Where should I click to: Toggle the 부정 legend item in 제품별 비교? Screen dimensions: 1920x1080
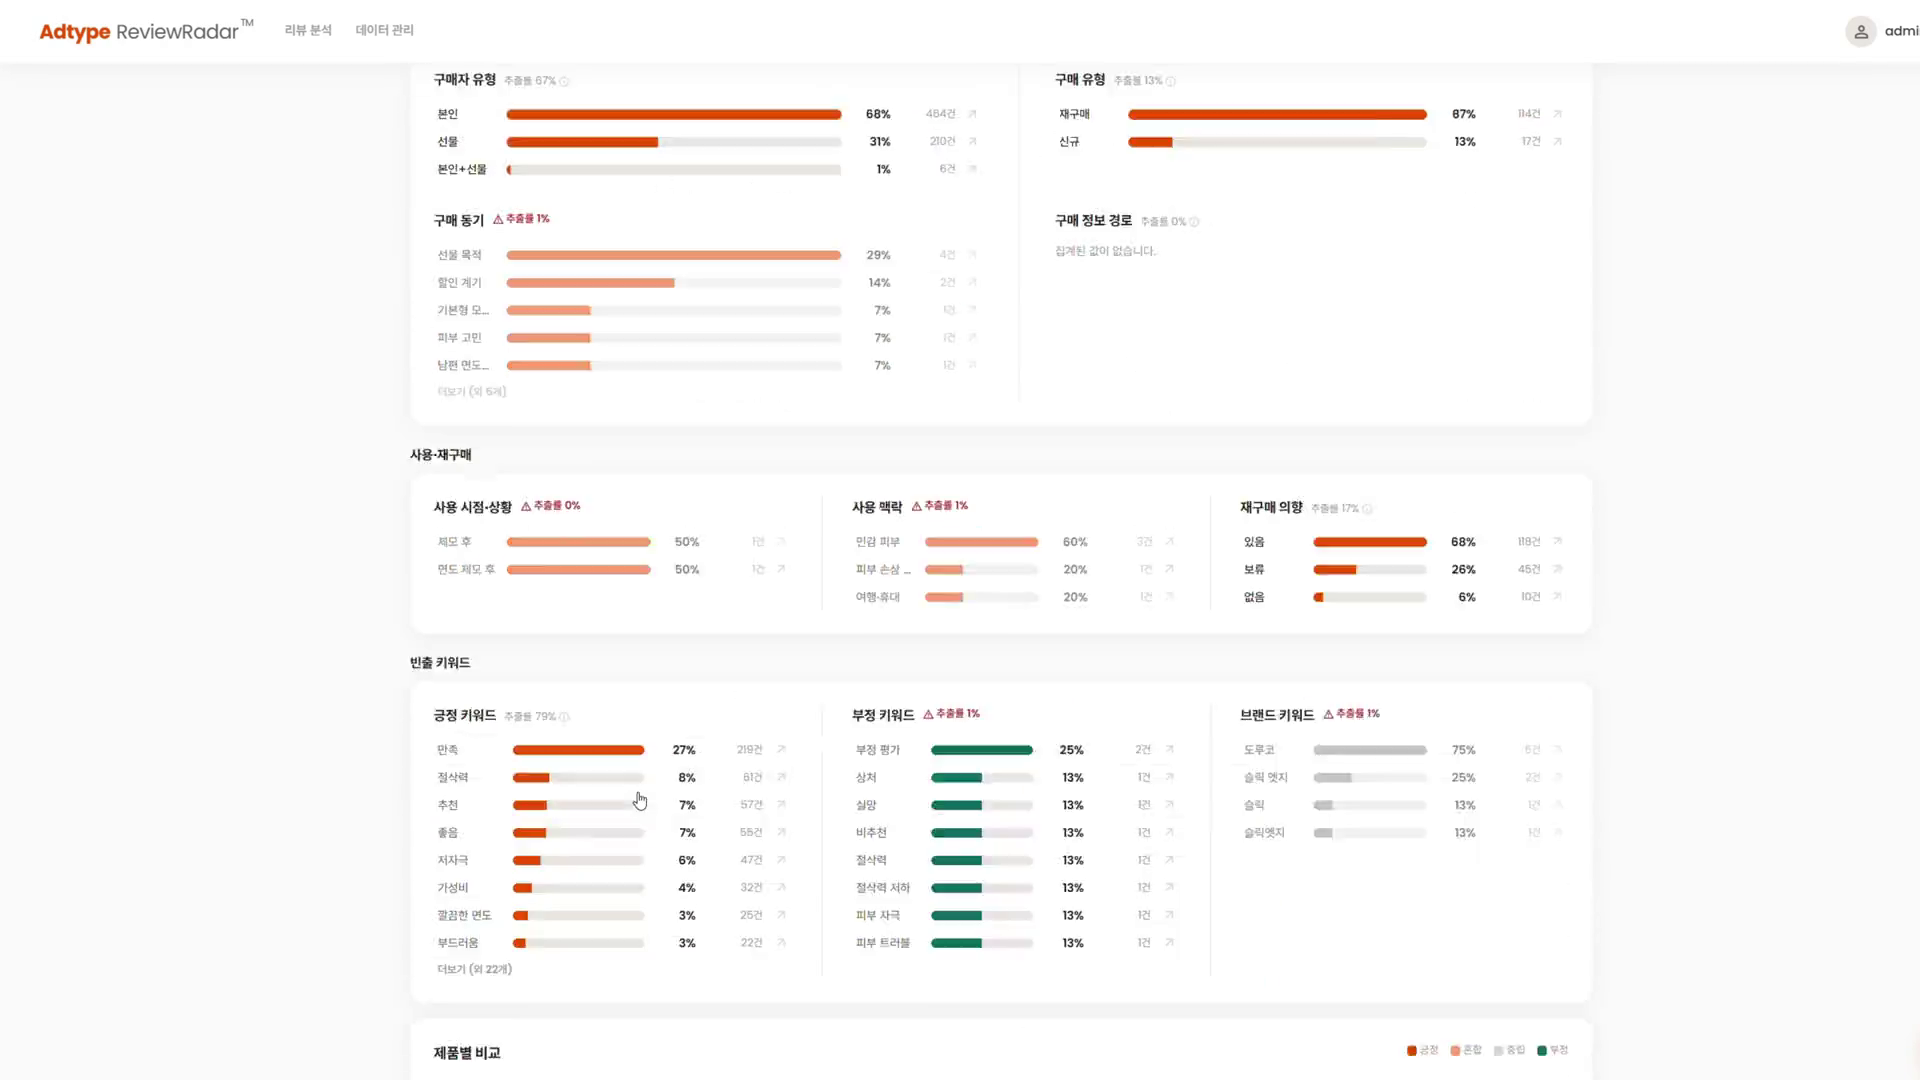pos(1553,1050)
